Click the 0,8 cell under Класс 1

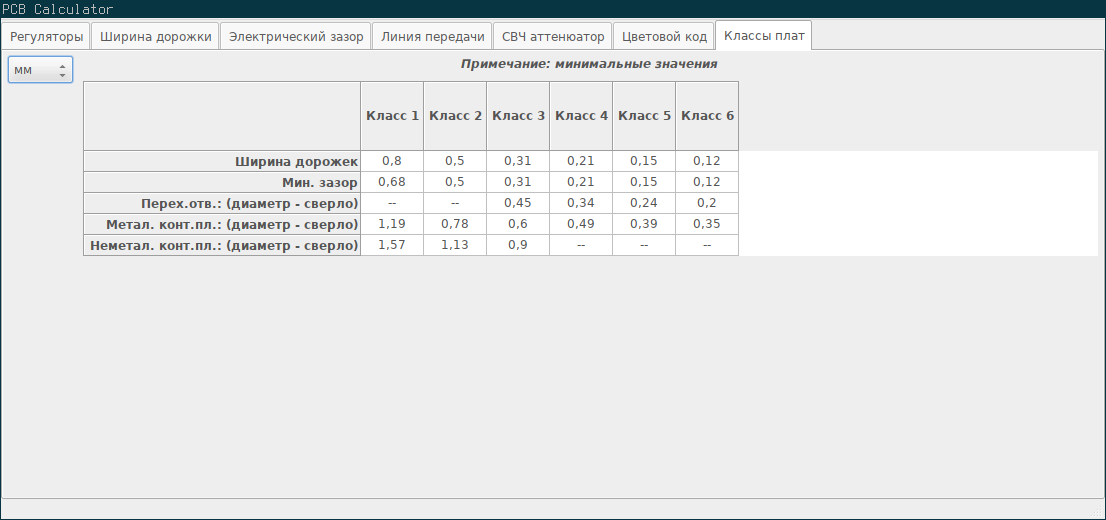[392, 161]
